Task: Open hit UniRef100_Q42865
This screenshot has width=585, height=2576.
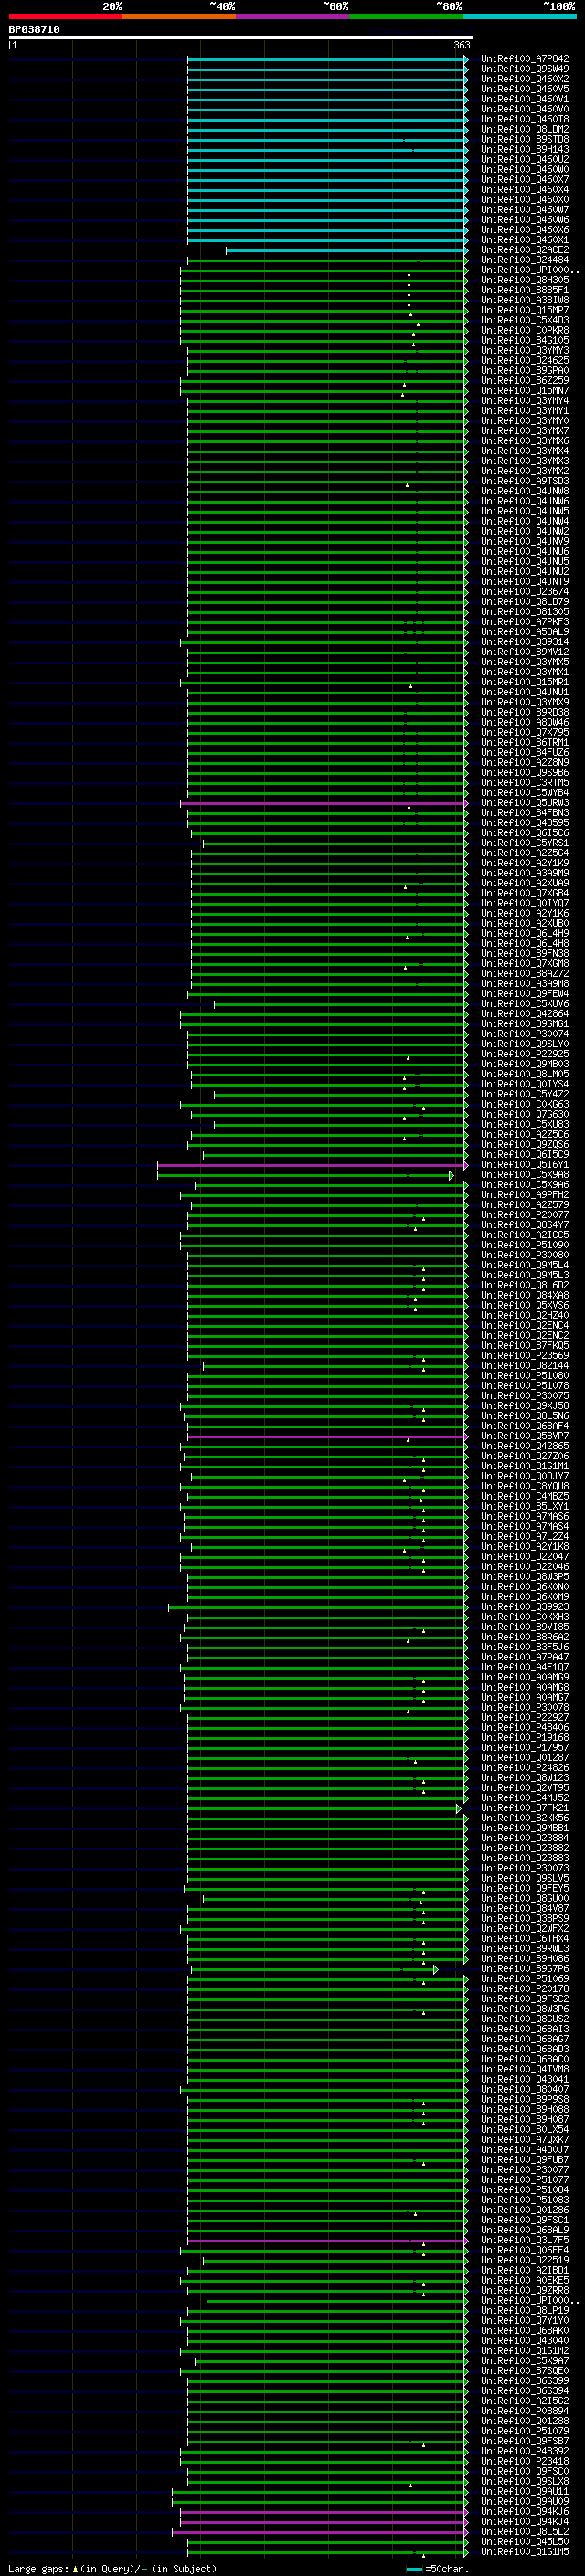Action: pyautogui.click(x=525, y=1446)
